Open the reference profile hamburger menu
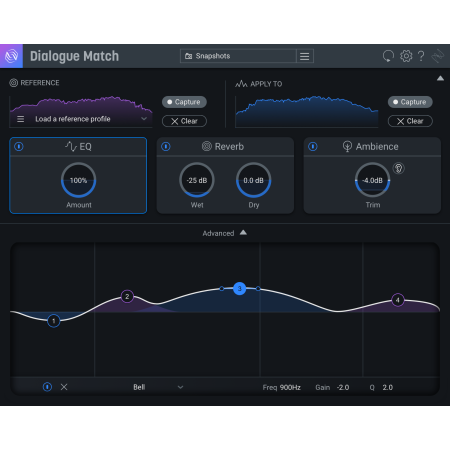Viewport: 450px width, 450px height. pyautogui.click(x=21, y=119)
